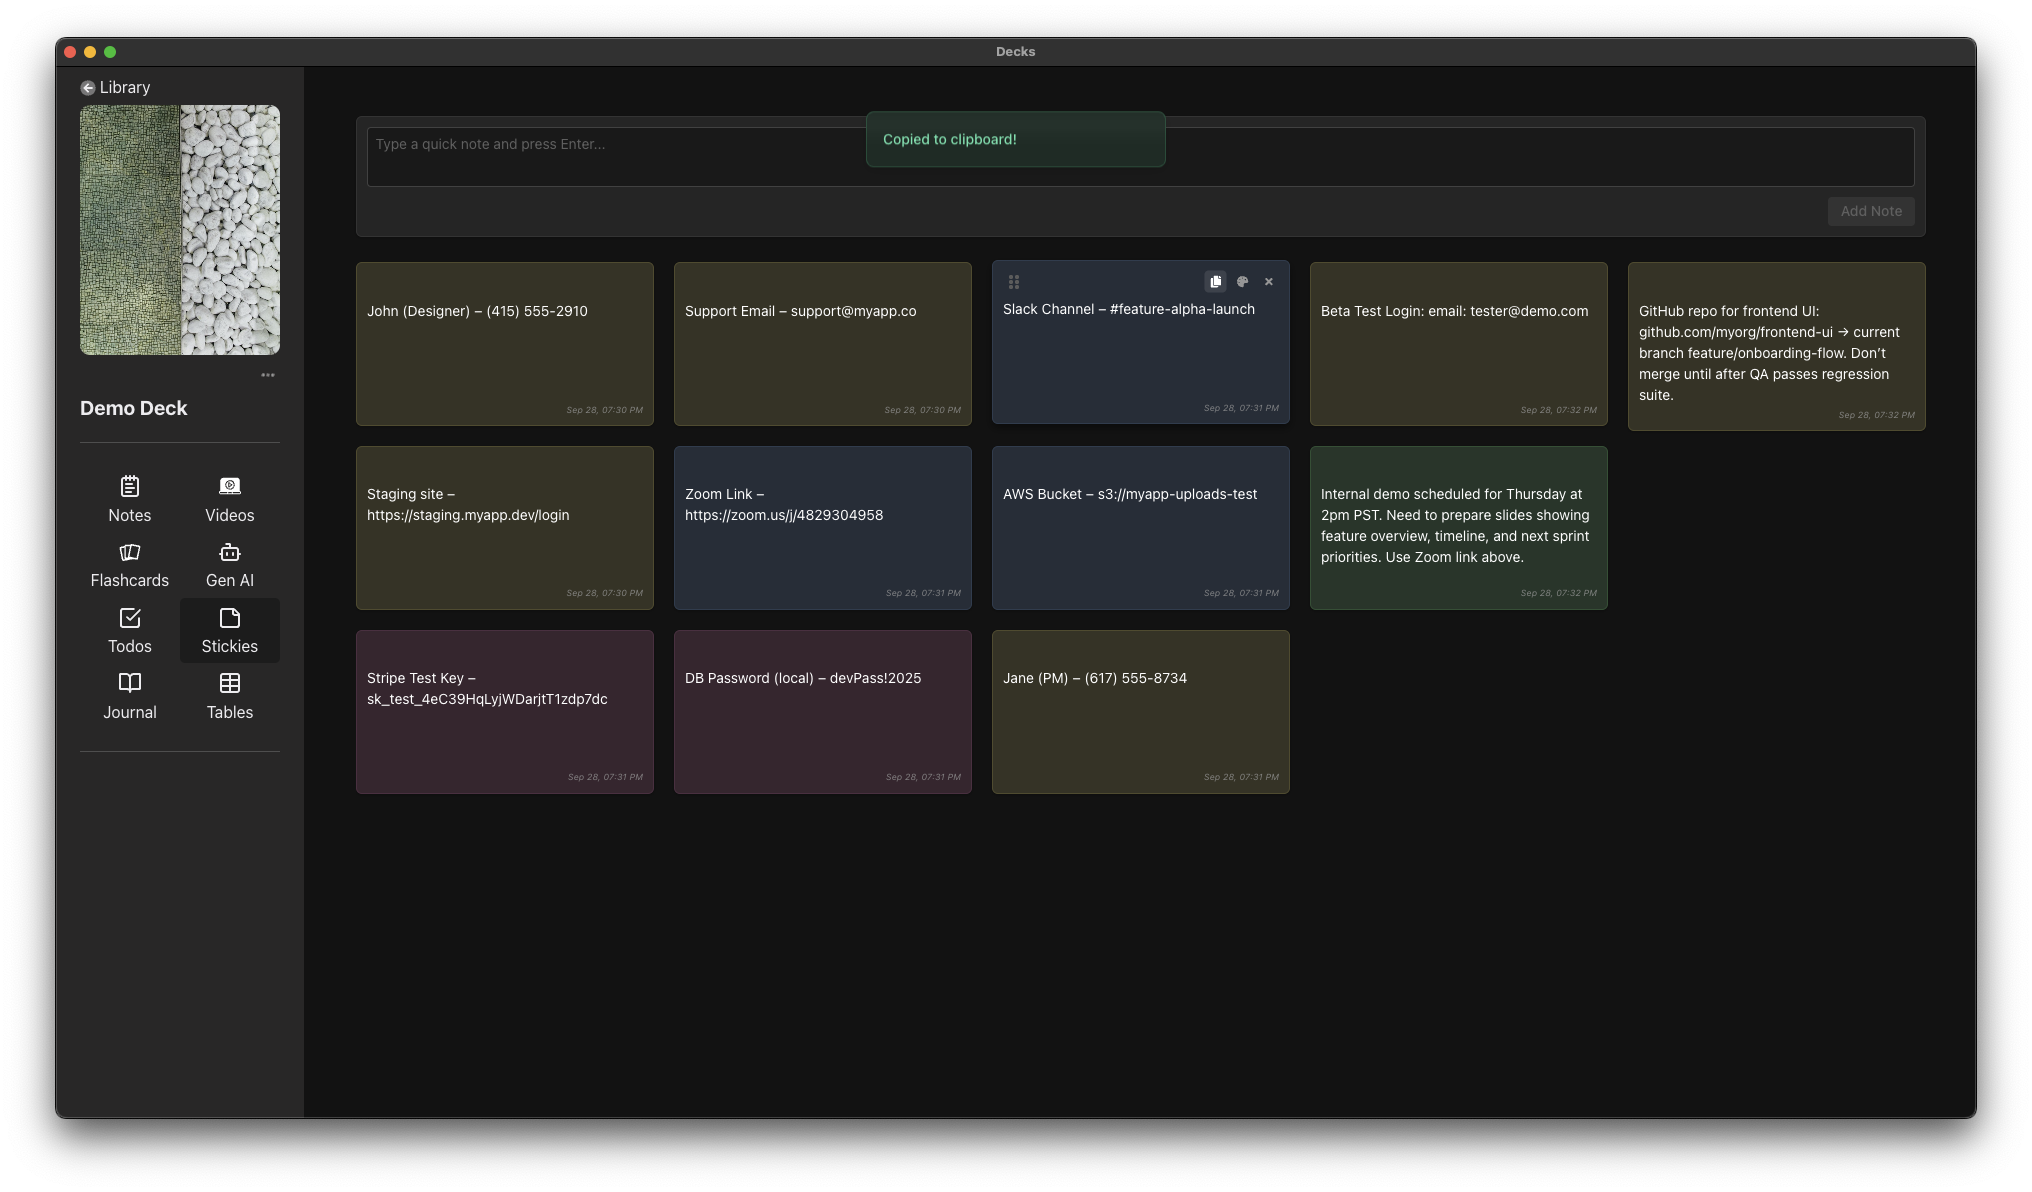This screenshot has height=1192, width=2032.
Task: Open the Notes section icon
Action: coord(130,487)
